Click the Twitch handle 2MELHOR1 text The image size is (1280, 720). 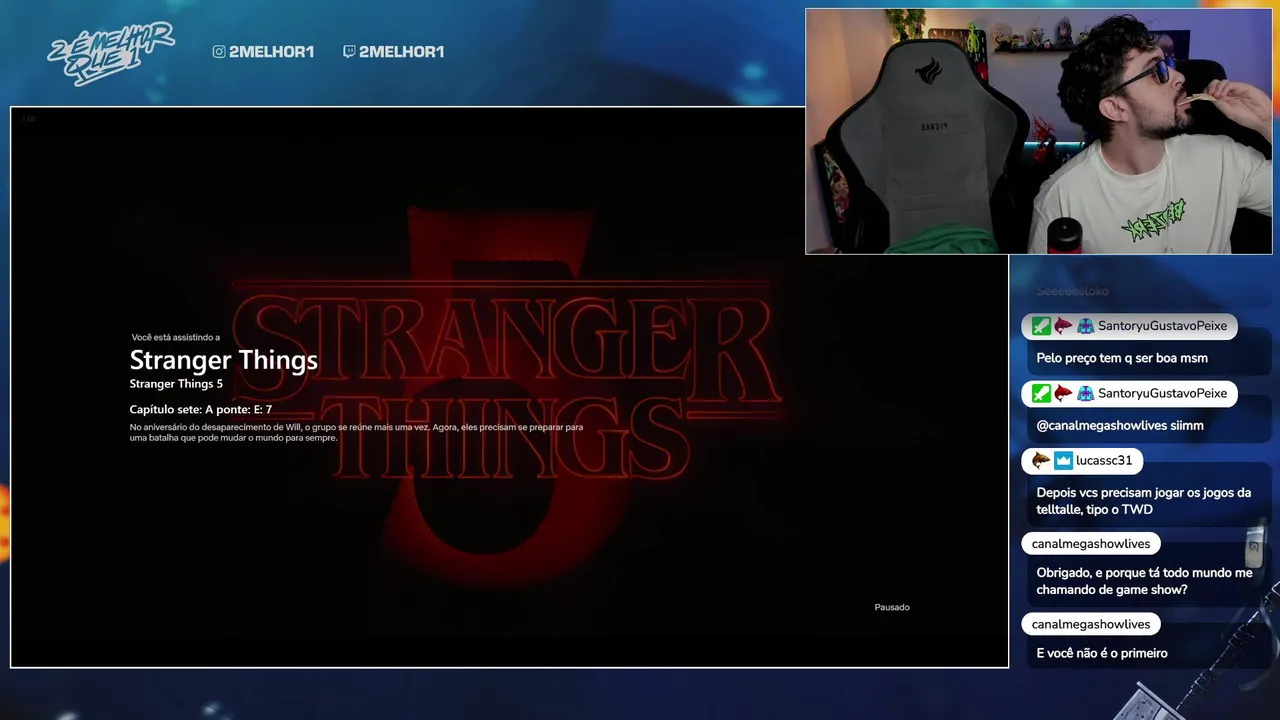401,52
